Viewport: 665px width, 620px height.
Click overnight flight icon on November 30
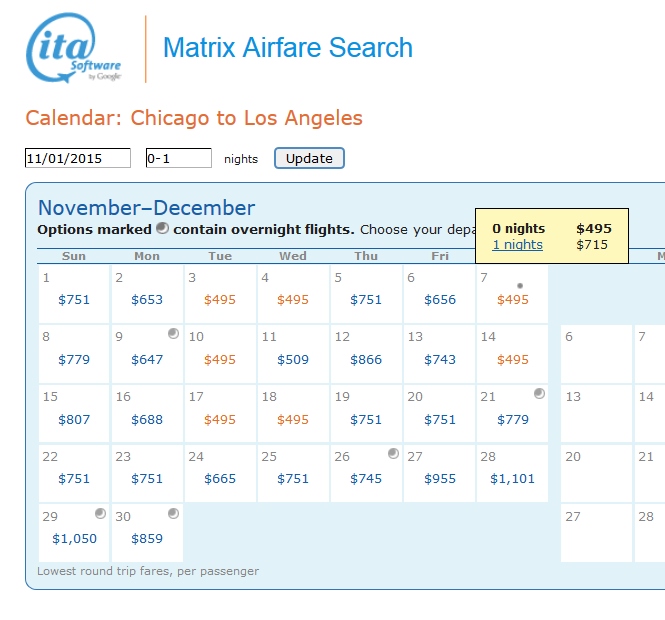point(173,514)
